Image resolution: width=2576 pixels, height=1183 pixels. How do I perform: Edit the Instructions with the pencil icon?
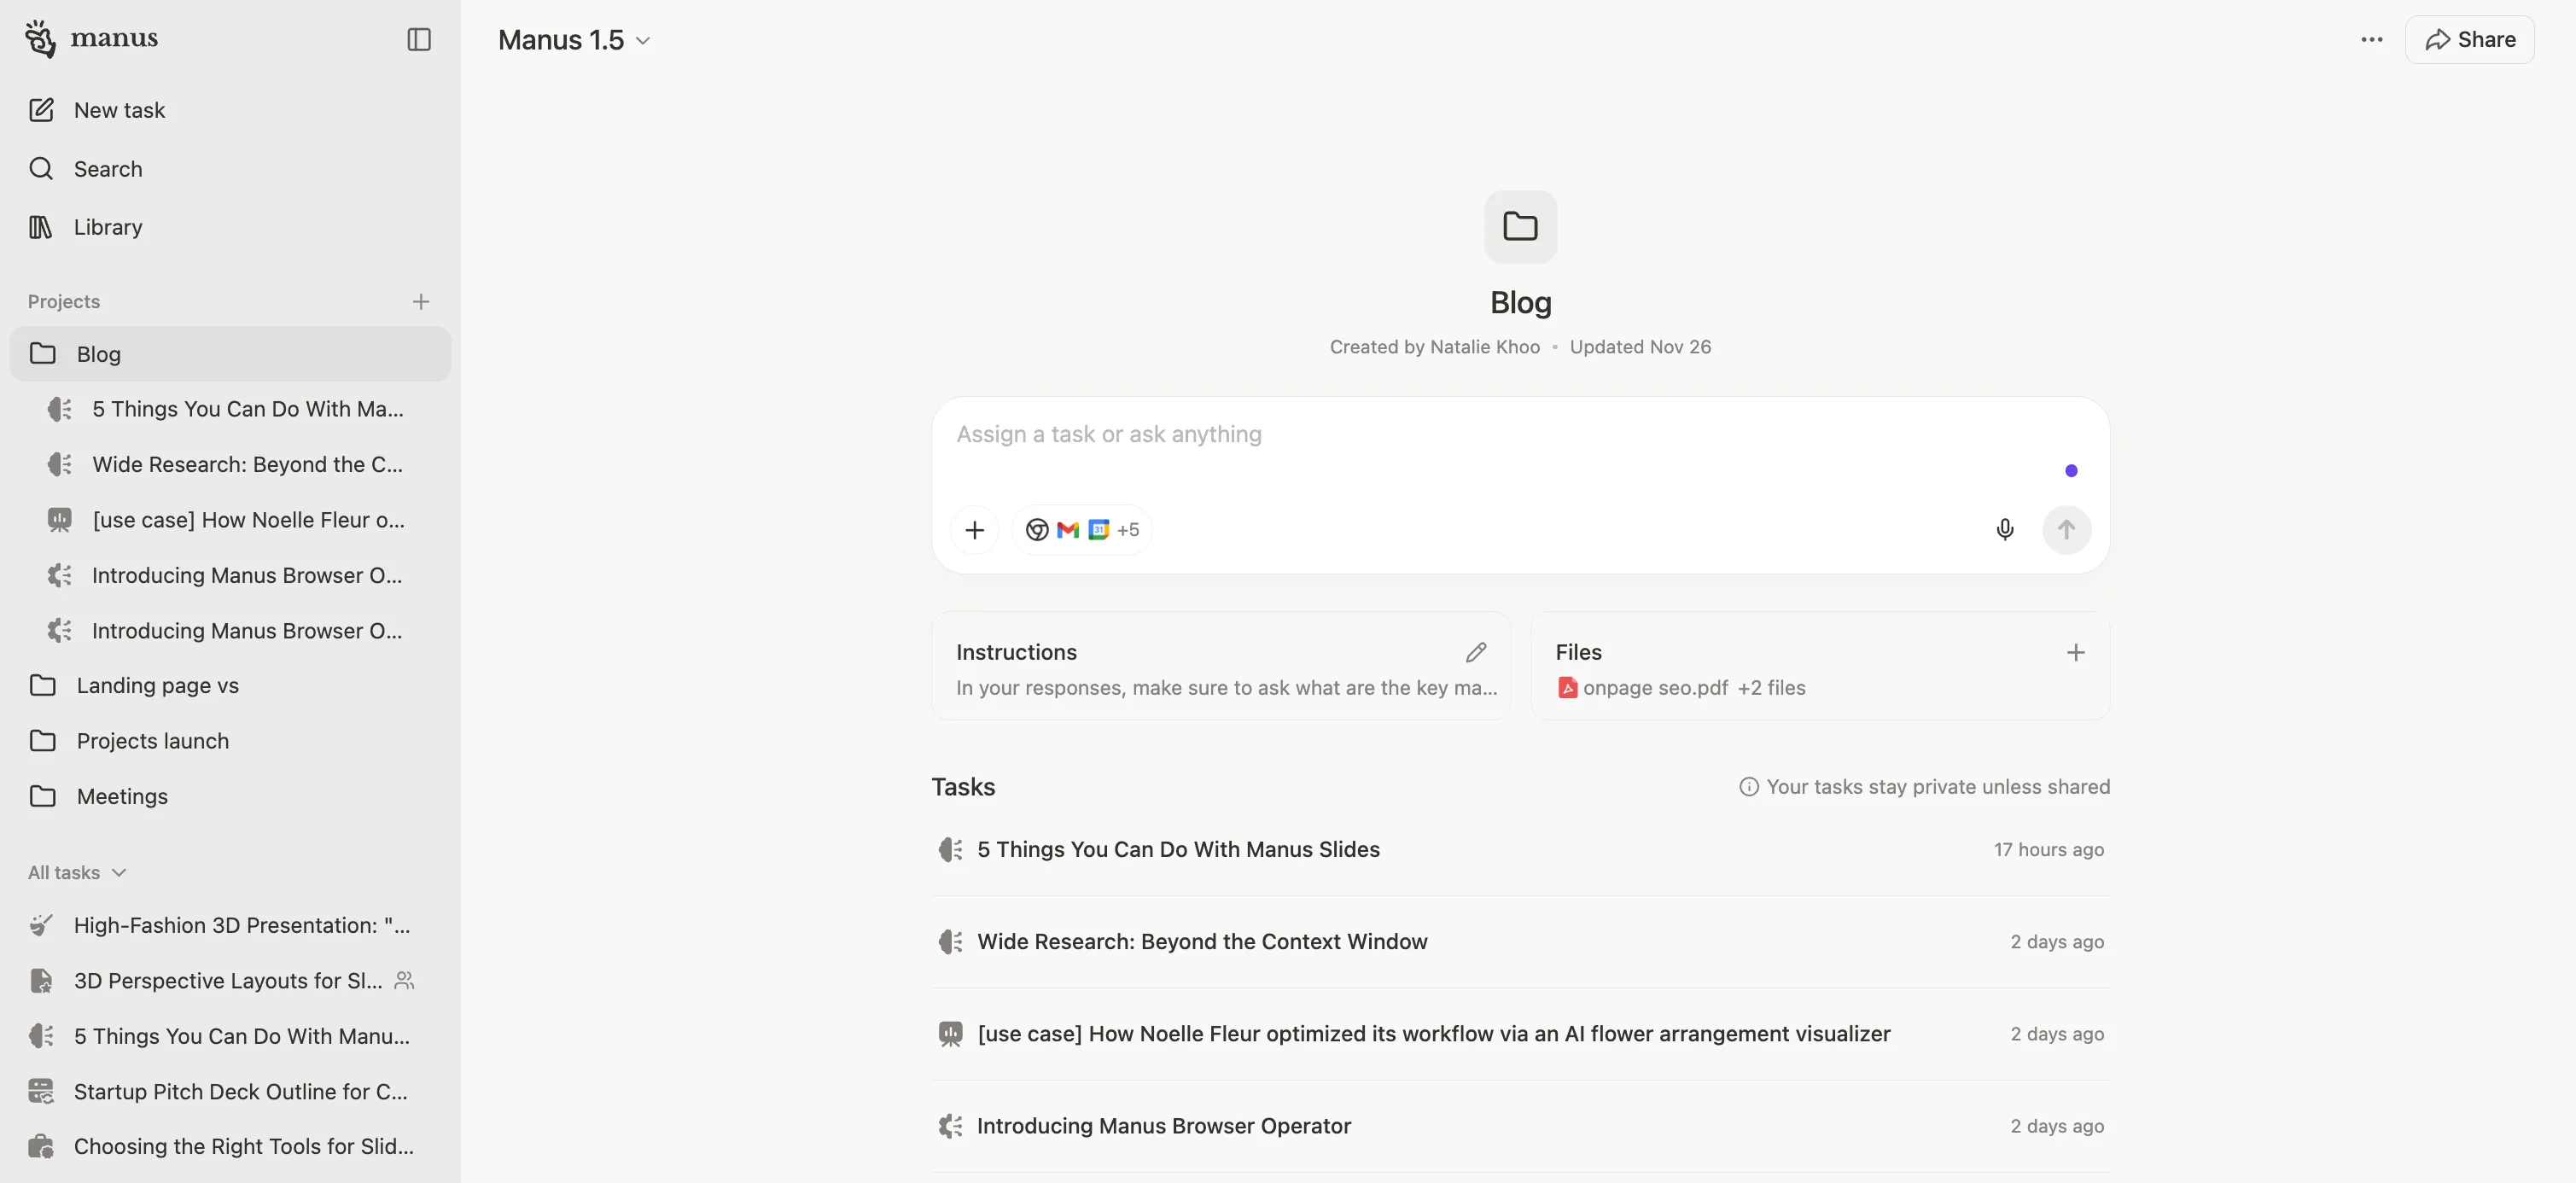(x=1476, y=652)
